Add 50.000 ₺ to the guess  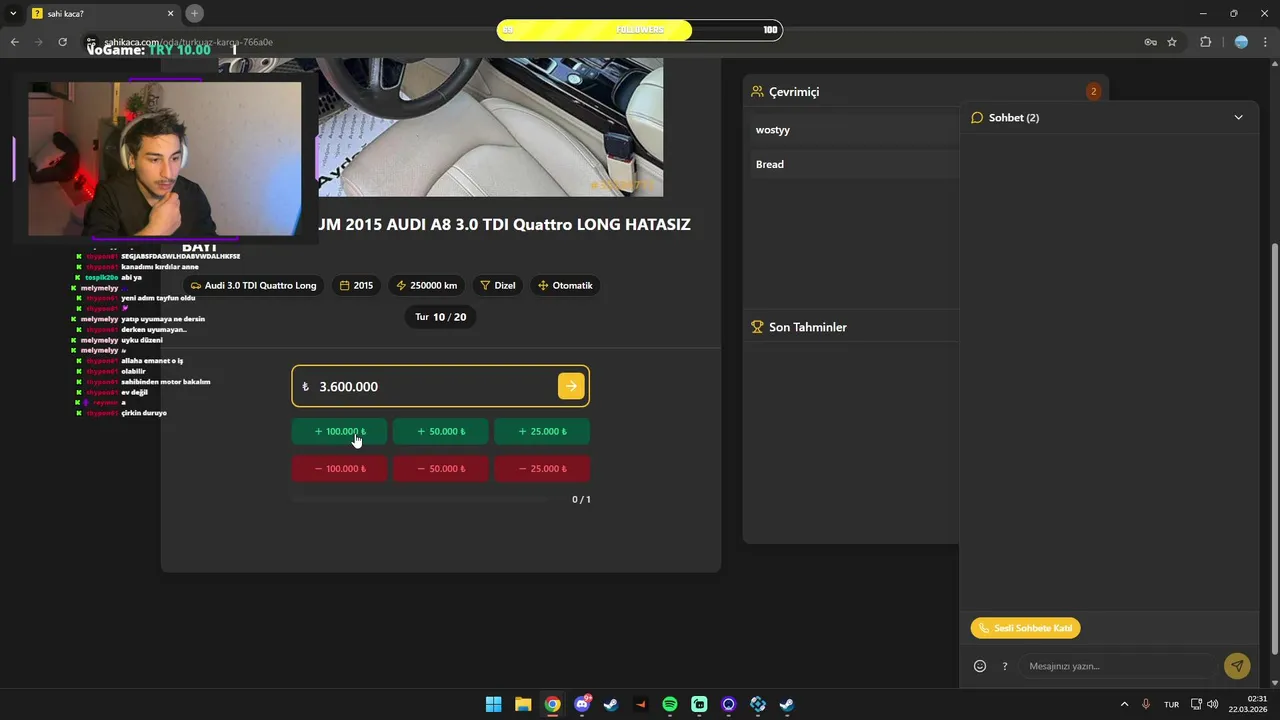pyautogui.click(x=440, y=431)
